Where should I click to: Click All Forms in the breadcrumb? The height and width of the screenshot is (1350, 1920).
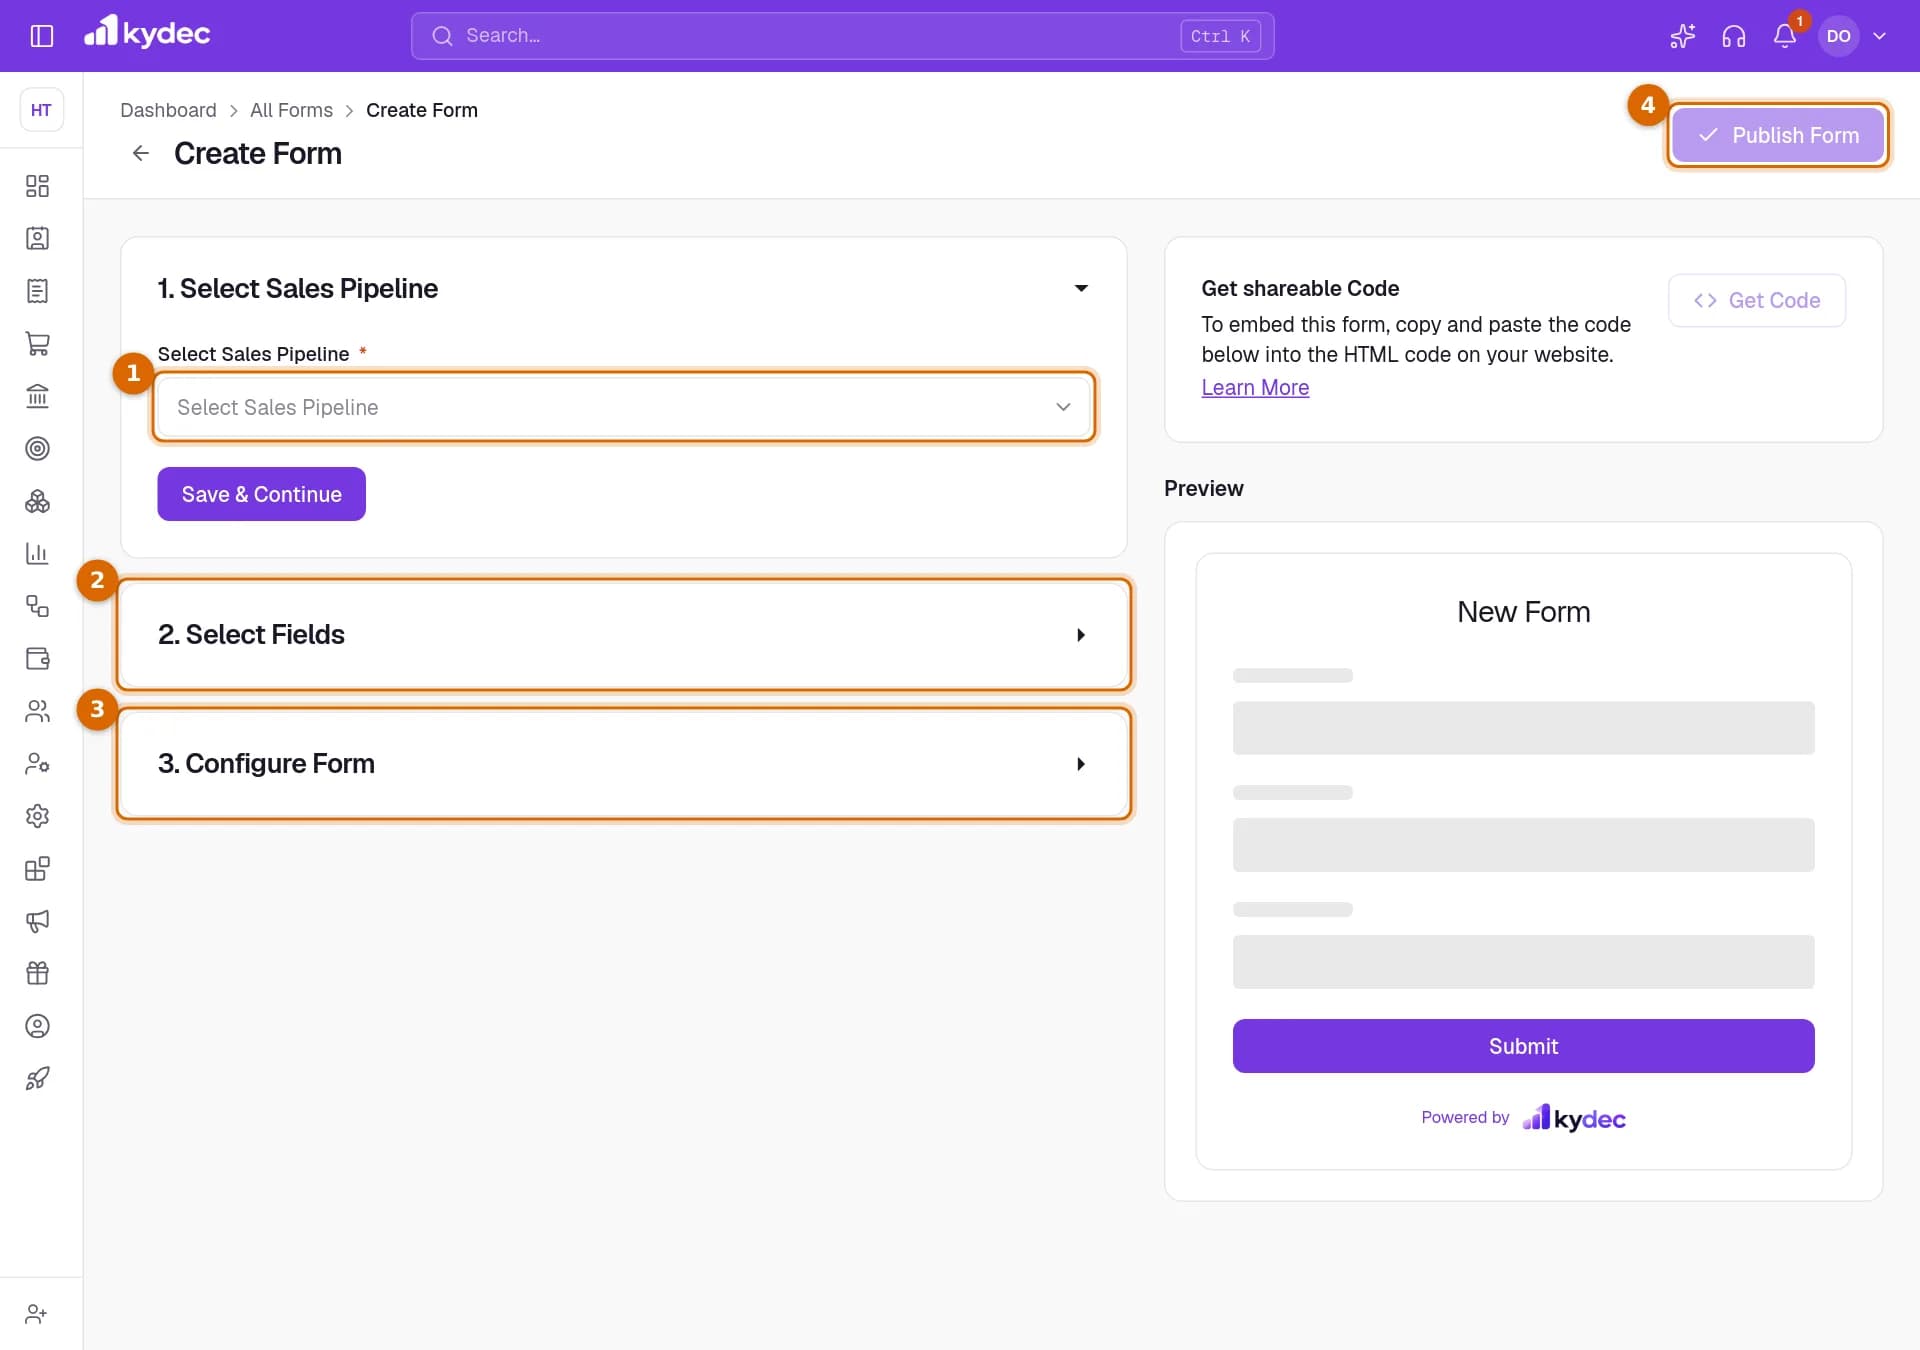[x=291, y=110]
